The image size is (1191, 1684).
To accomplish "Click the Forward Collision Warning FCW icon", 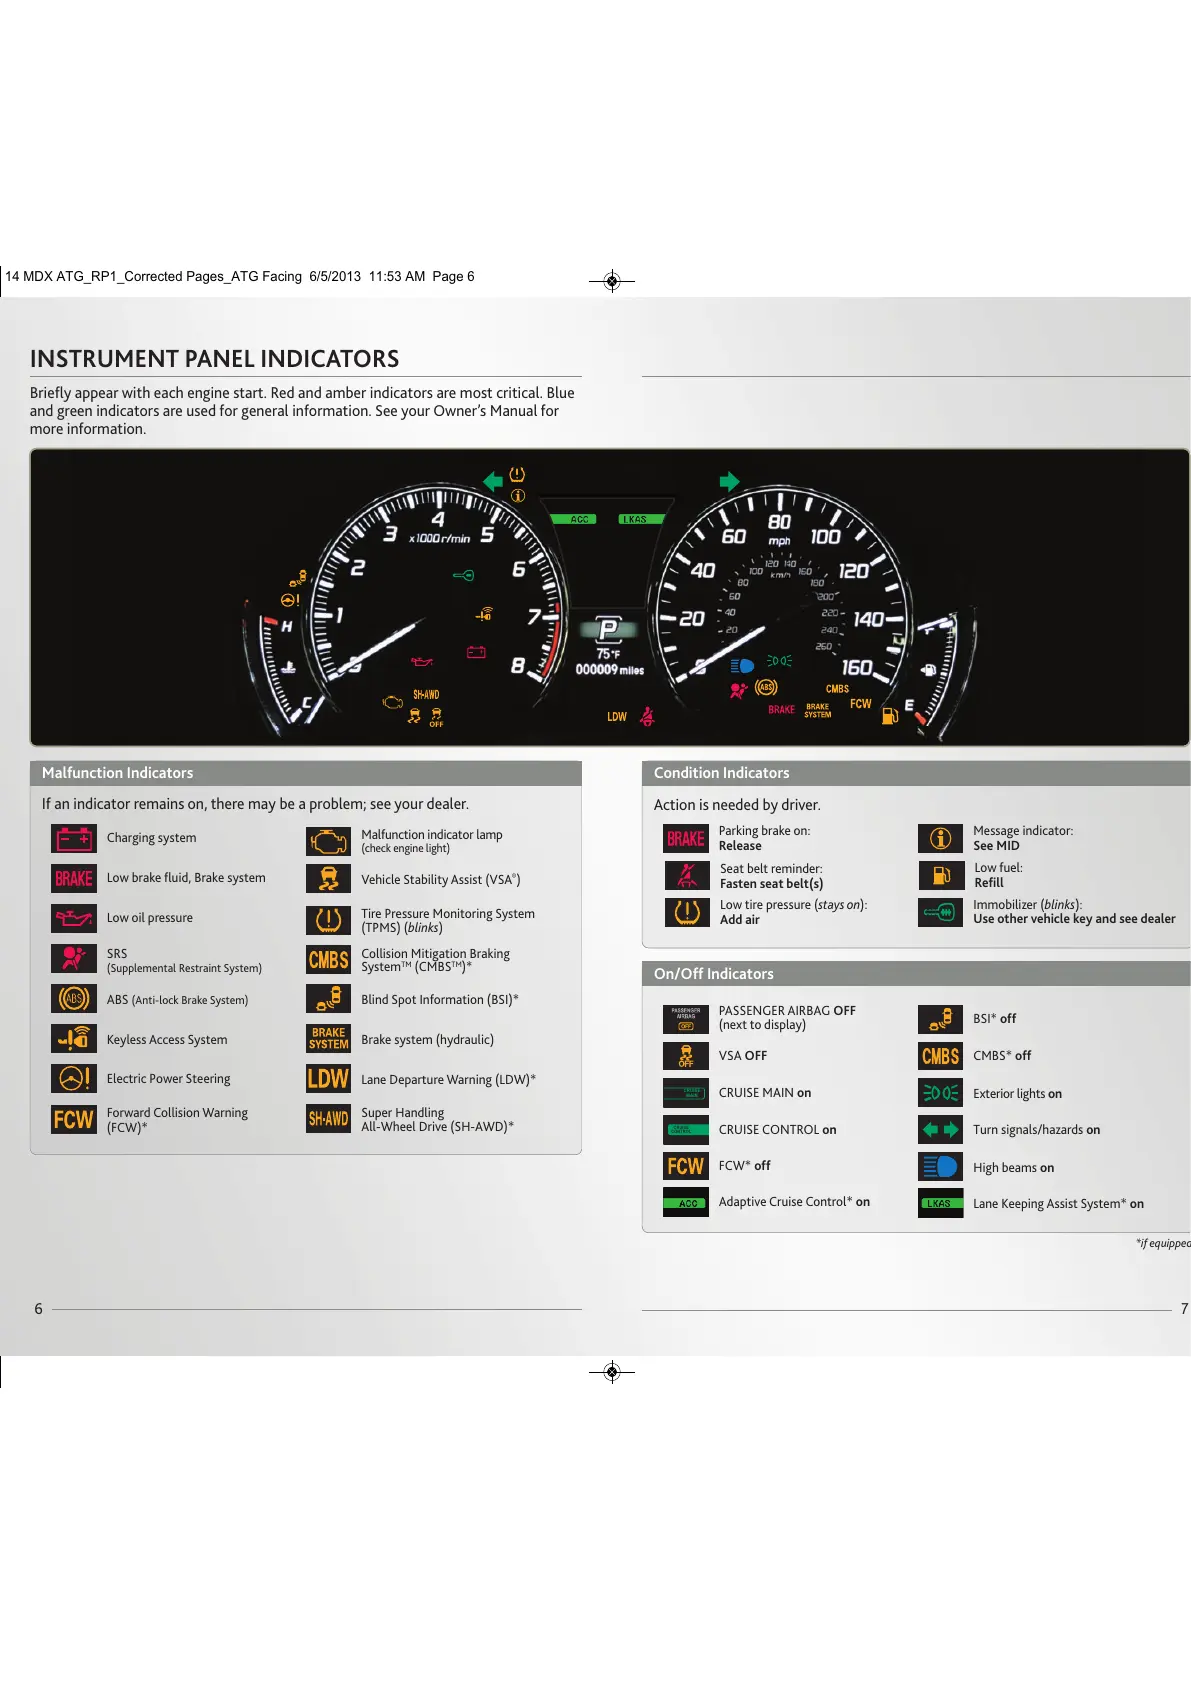I will [74, 1119].
